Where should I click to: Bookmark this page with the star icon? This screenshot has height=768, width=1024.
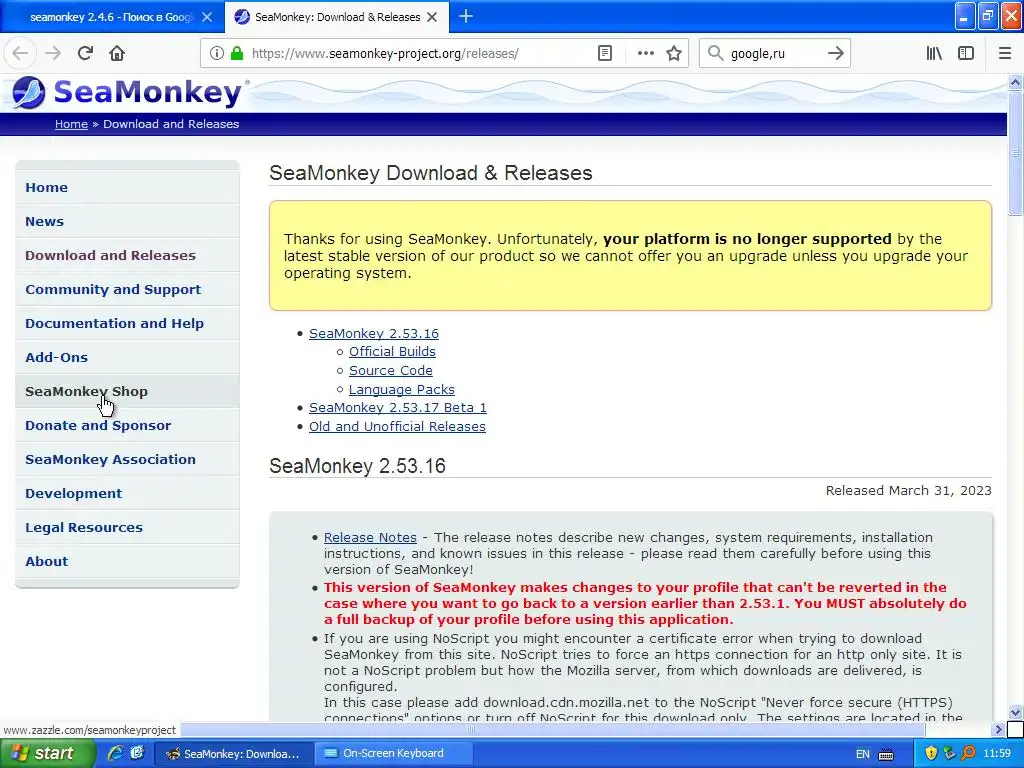(674, 53)
